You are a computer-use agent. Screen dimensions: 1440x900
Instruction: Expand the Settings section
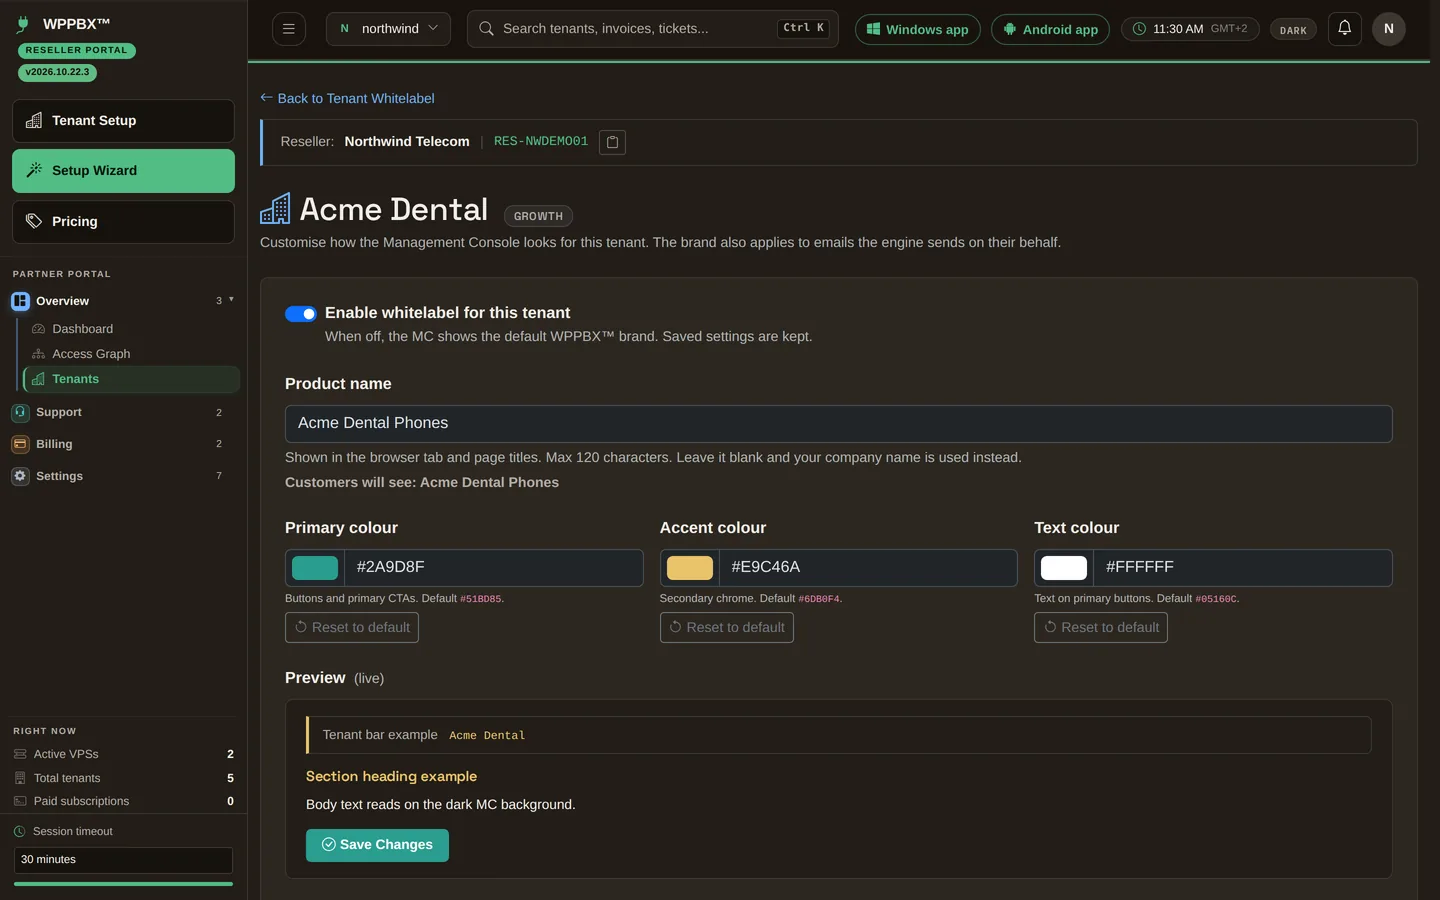pos(123,476)
